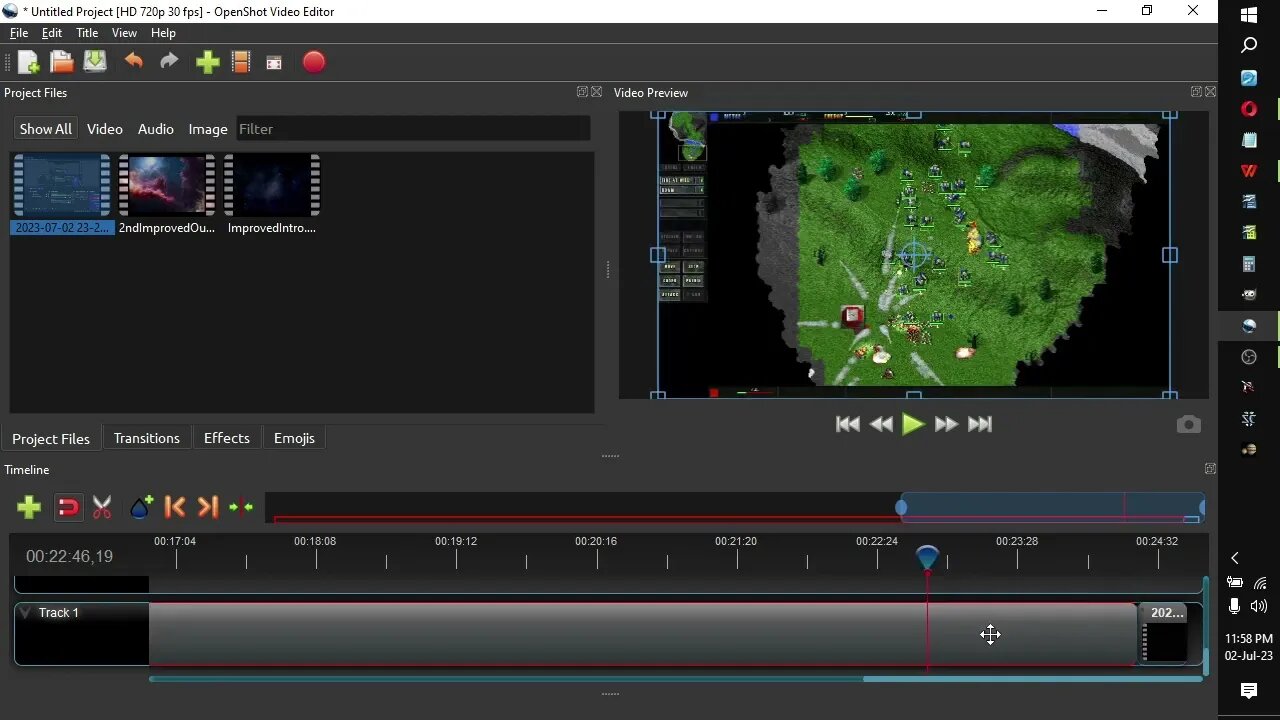Close the Project Files panel
This screenshot has height=720, width=1280.
597,92
